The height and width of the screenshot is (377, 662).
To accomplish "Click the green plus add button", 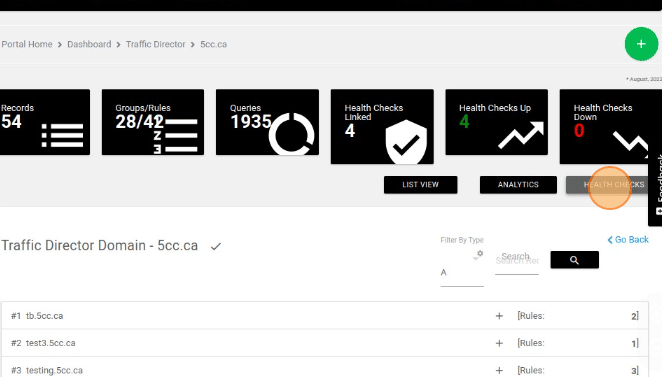I will point(641,44).
